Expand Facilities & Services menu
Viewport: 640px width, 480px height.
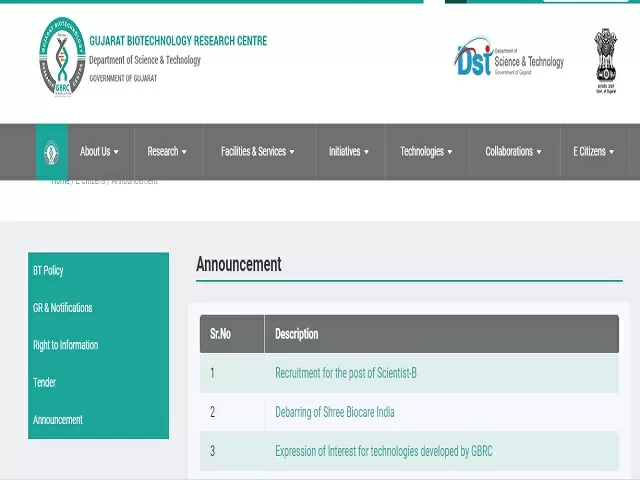tap(257, 152)
